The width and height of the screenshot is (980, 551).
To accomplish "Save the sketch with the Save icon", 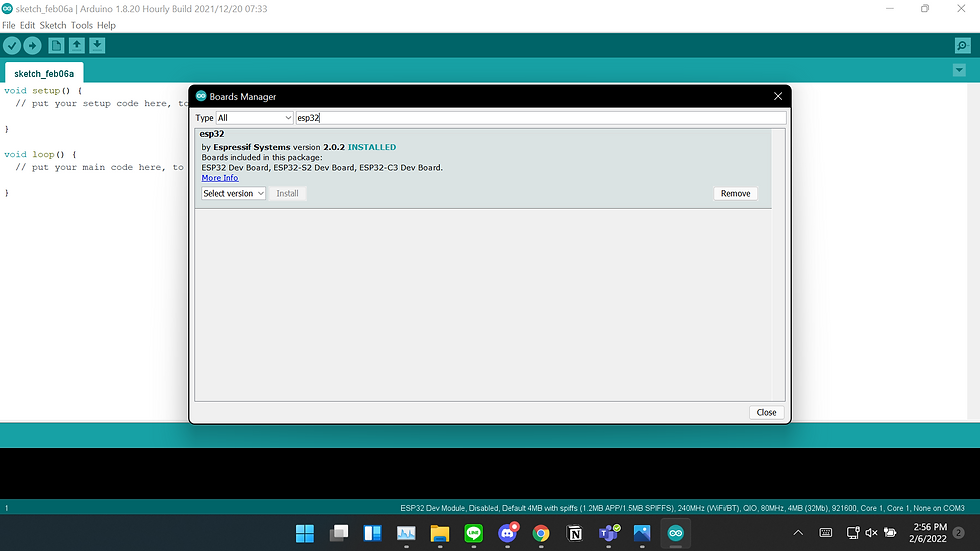I will coord(97,46).
